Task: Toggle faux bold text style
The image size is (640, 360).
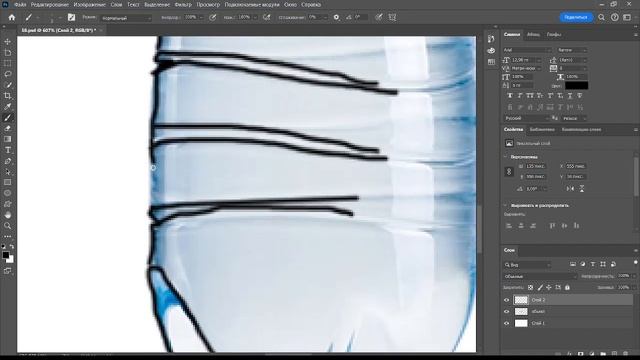Action: (510, 96)
